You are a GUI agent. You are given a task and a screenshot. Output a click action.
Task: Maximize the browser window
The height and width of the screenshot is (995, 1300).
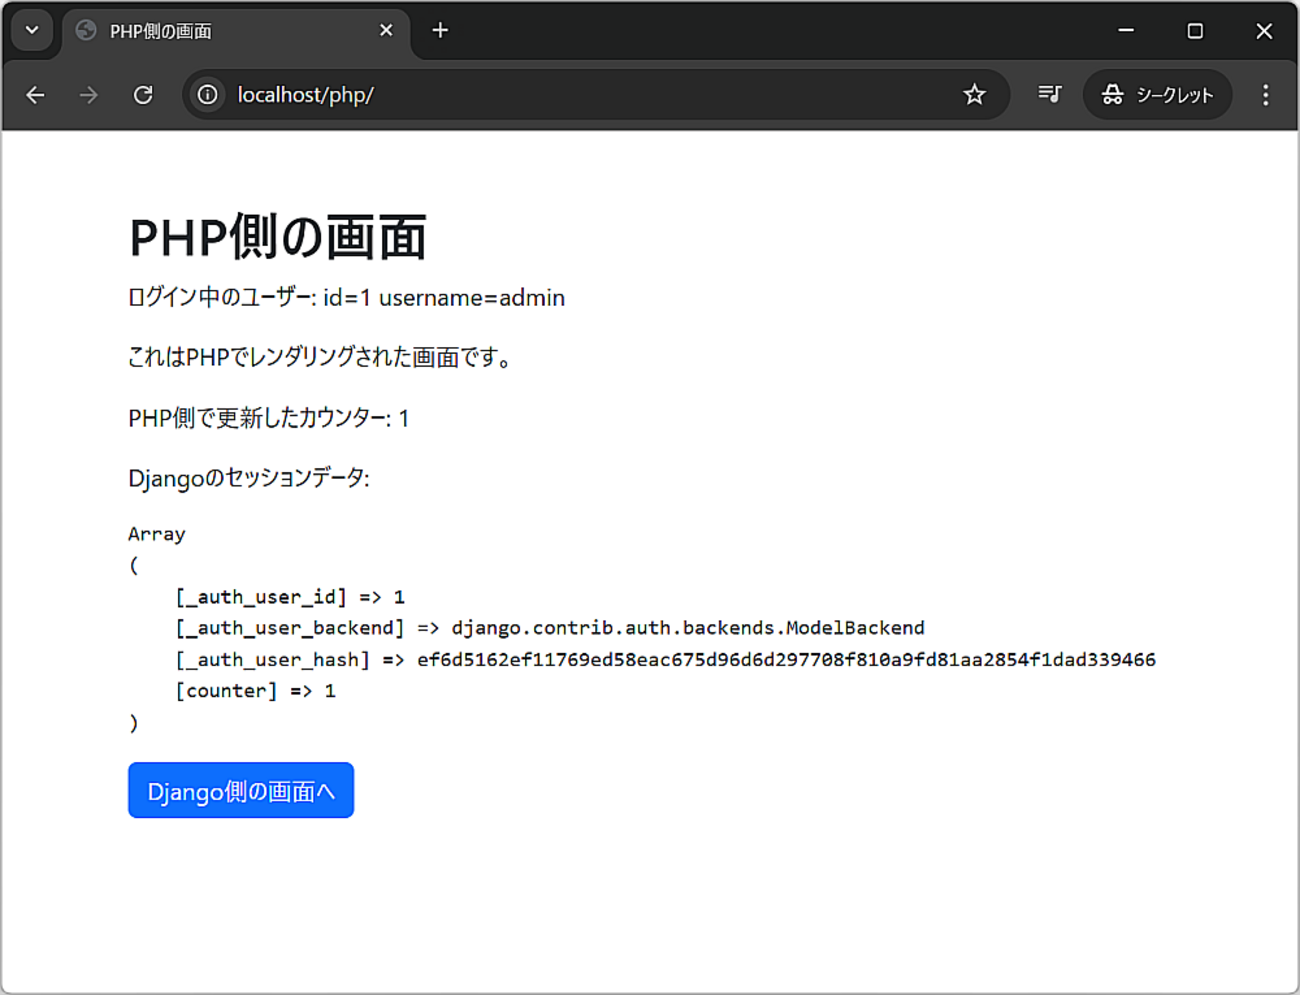pyautogui.click(x=1195, y=31)
